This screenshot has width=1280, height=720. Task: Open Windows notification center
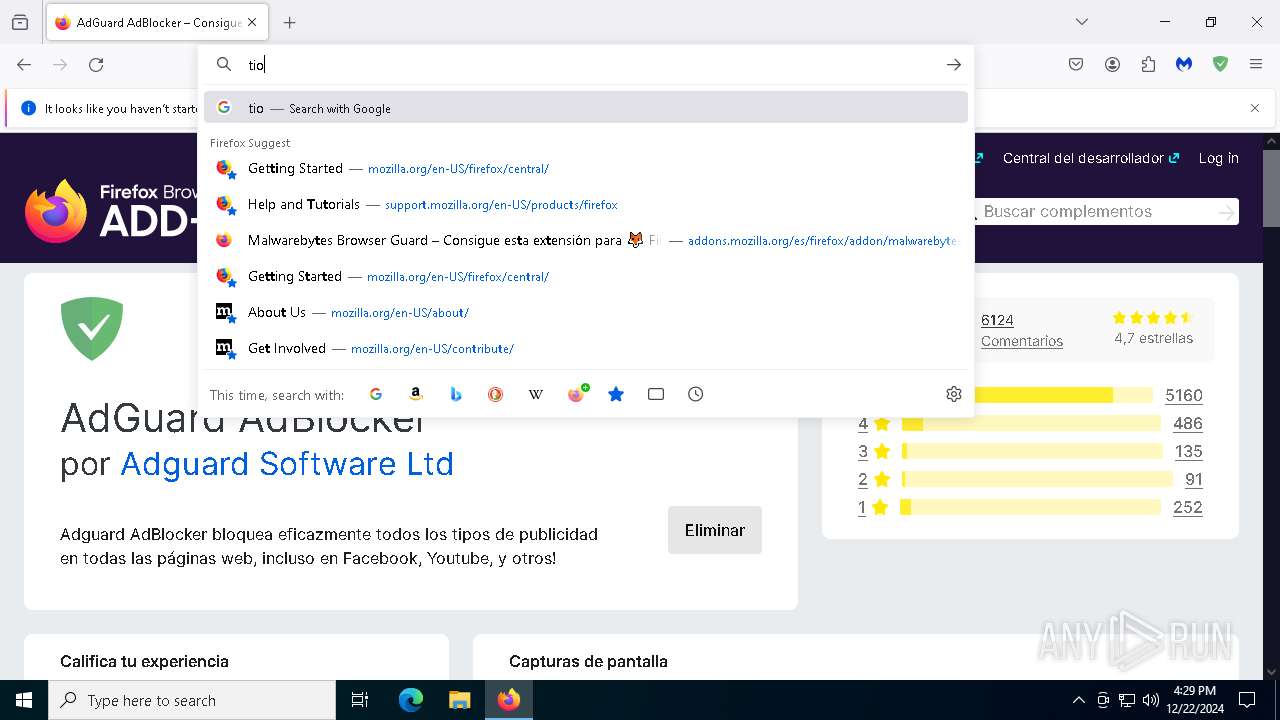tap(1247, 700)
